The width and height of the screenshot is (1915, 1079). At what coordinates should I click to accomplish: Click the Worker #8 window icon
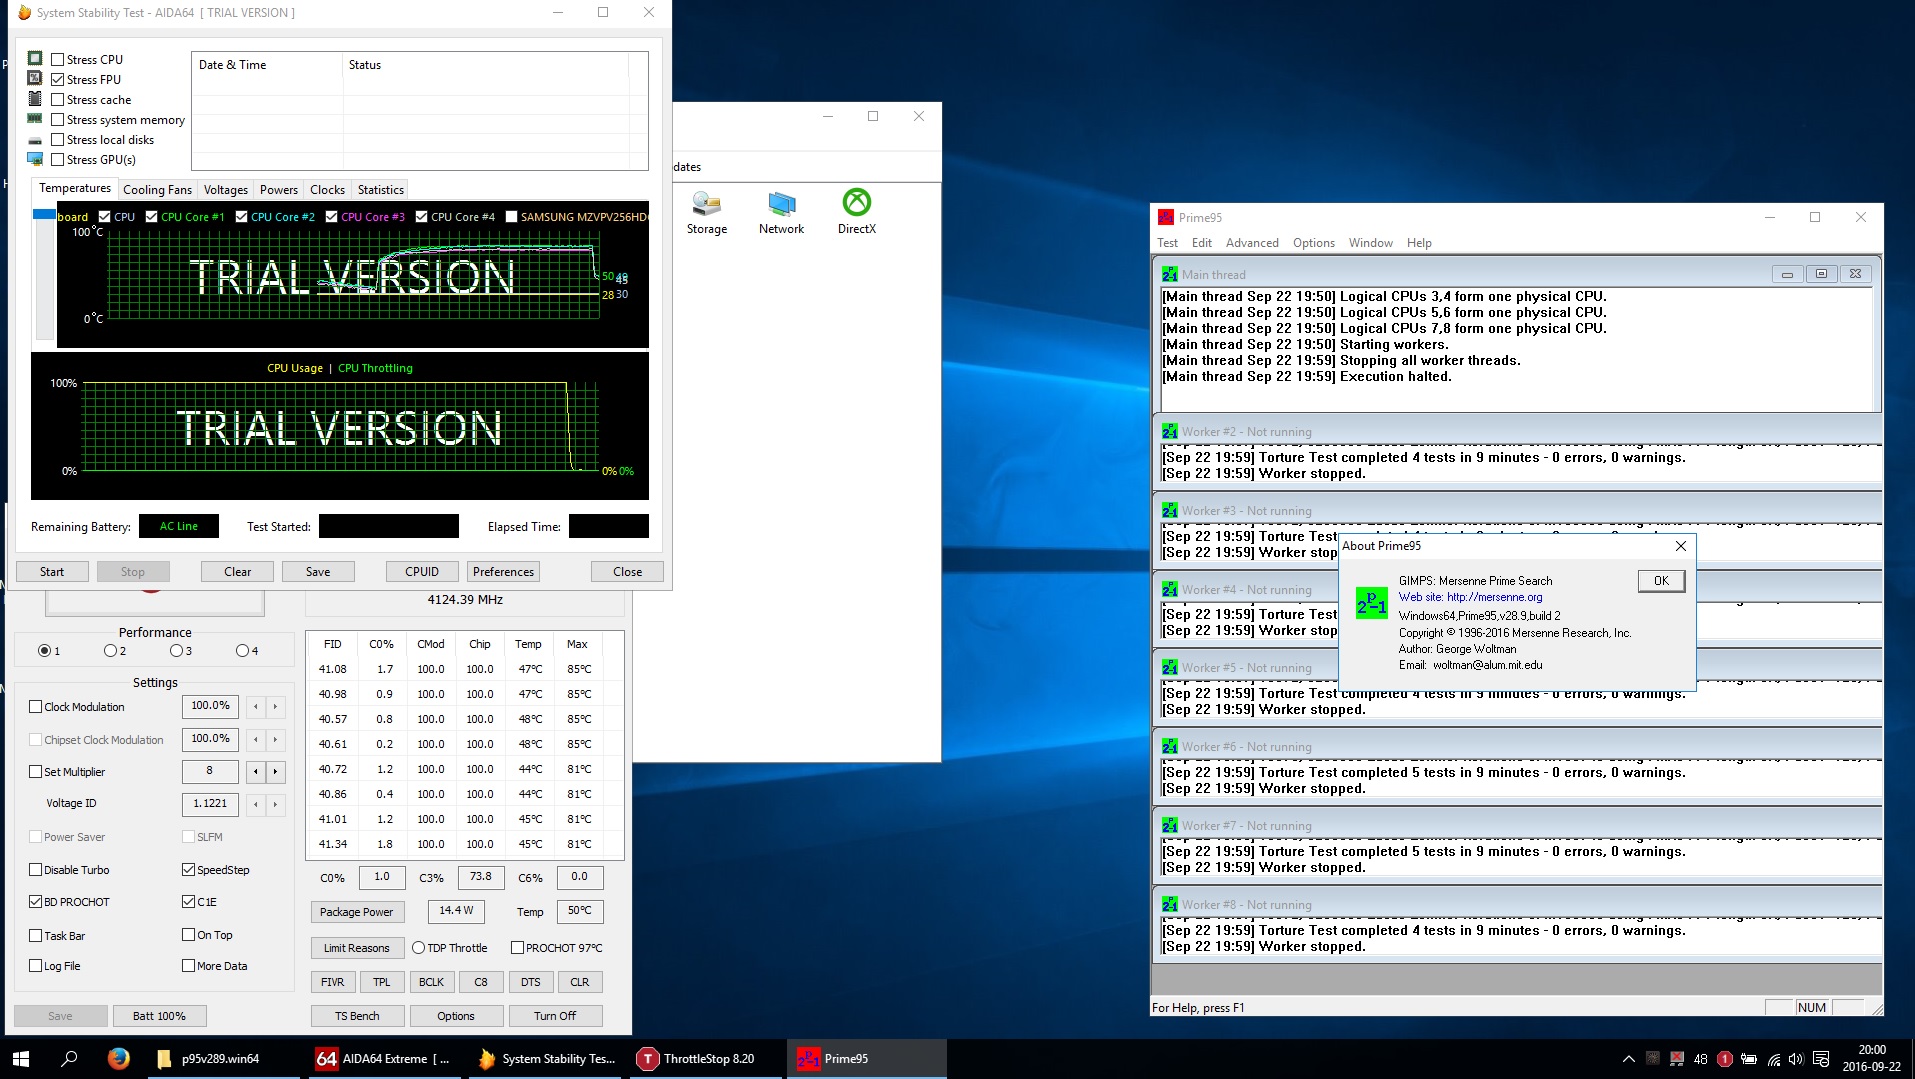click(1169, 905)
